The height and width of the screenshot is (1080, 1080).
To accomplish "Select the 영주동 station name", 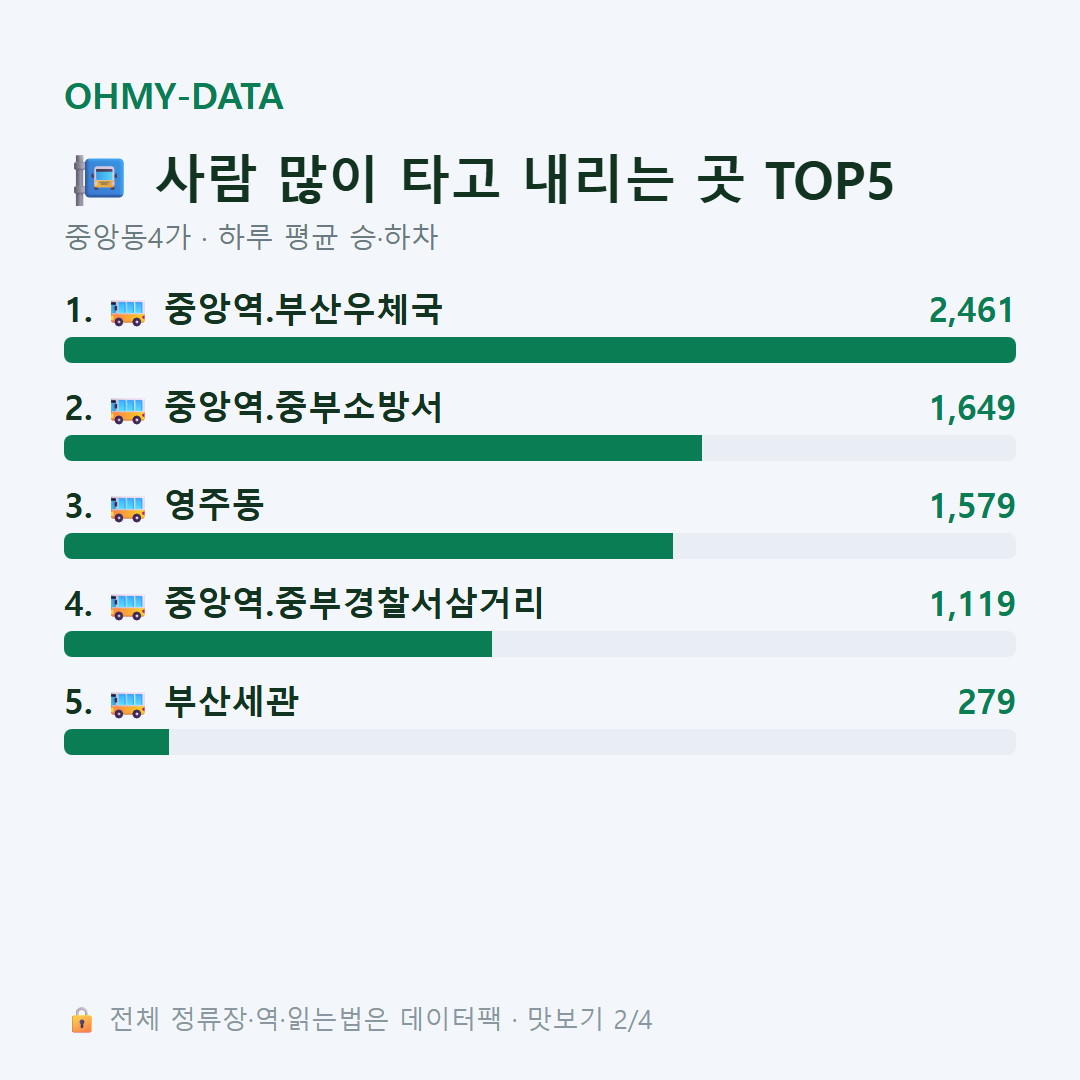I will (214, 505).
